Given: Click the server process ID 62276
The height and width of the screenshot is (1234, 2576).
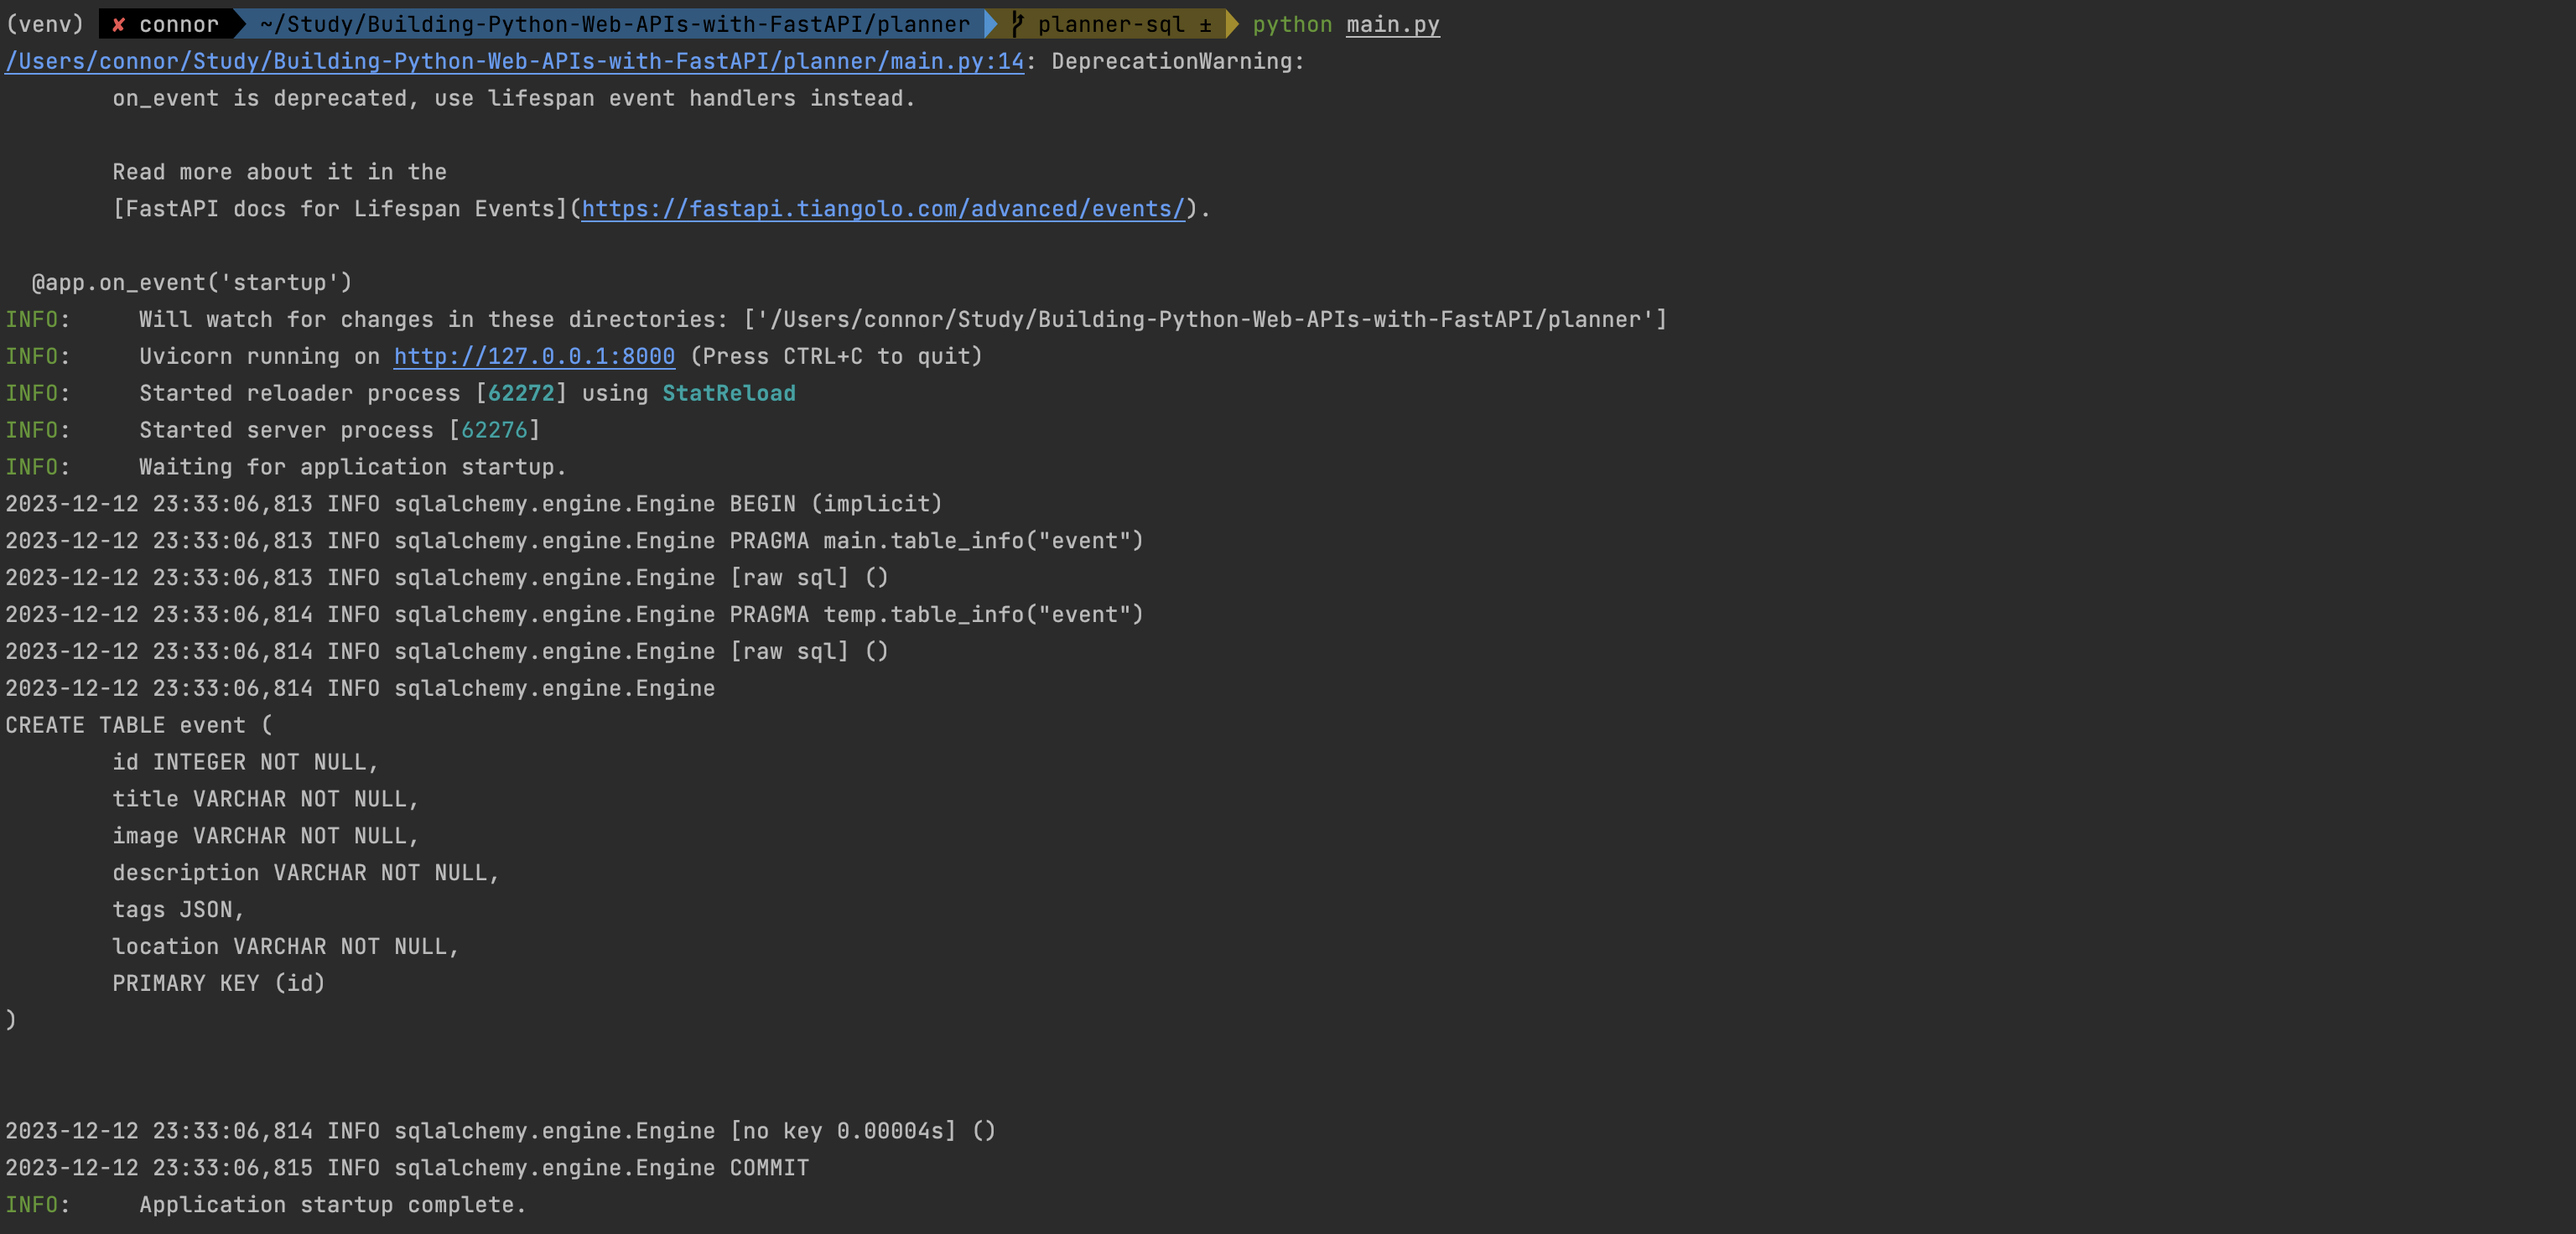Looking at the screenshot, I should pyautogui.click(x=494, y=430).
